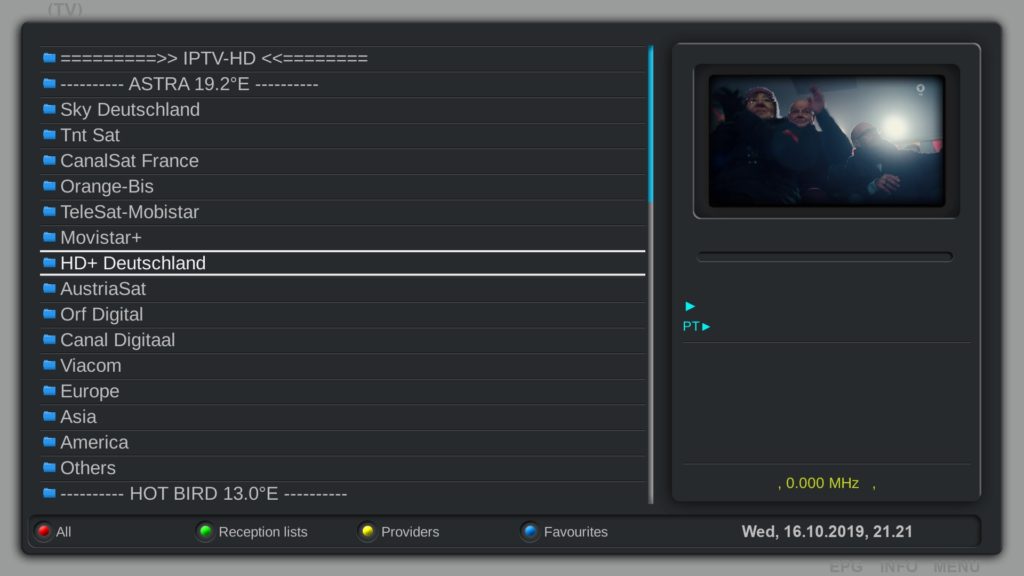Choose the Orange-Bis bouquet
This screenshot has width=1024, height=576.
click(x=343, y=186)
